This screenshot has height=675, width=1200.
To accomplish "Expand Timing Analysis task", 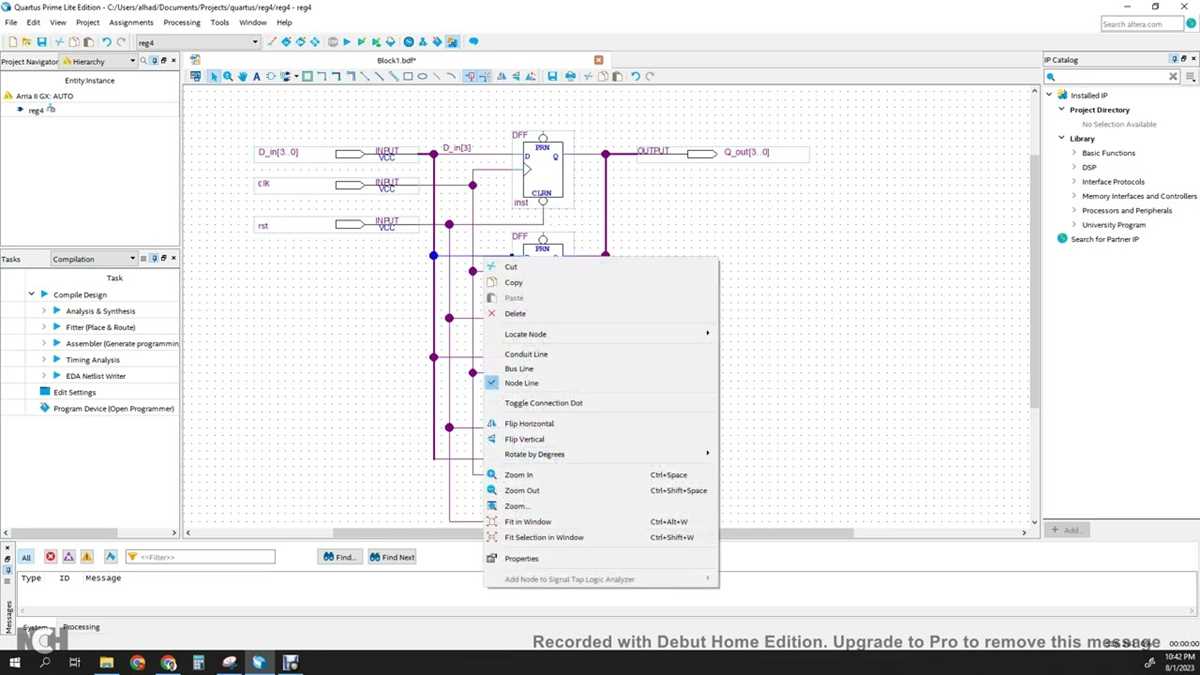I will point(44,360).
